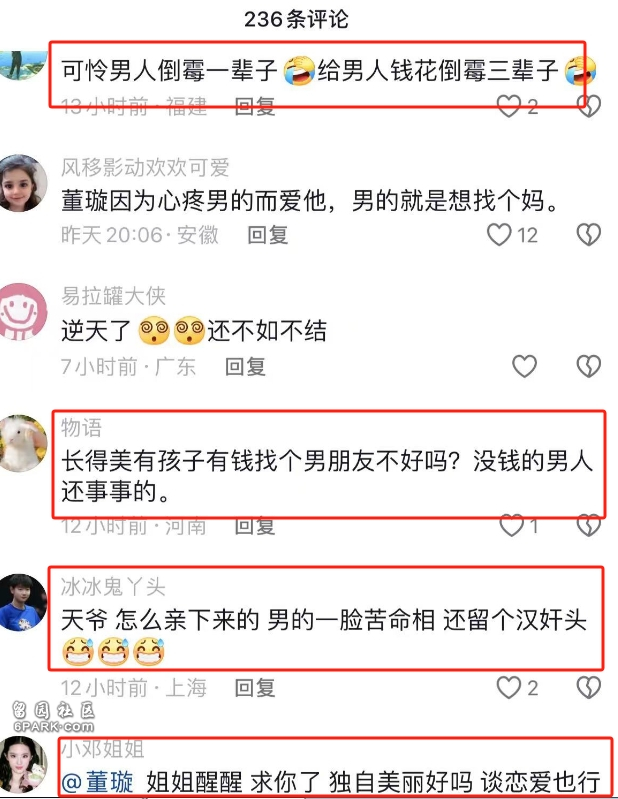The height and width of the screenshot is (799, 618).
Task: Reply to the 上海 comment
Action: tap(255, 687)
